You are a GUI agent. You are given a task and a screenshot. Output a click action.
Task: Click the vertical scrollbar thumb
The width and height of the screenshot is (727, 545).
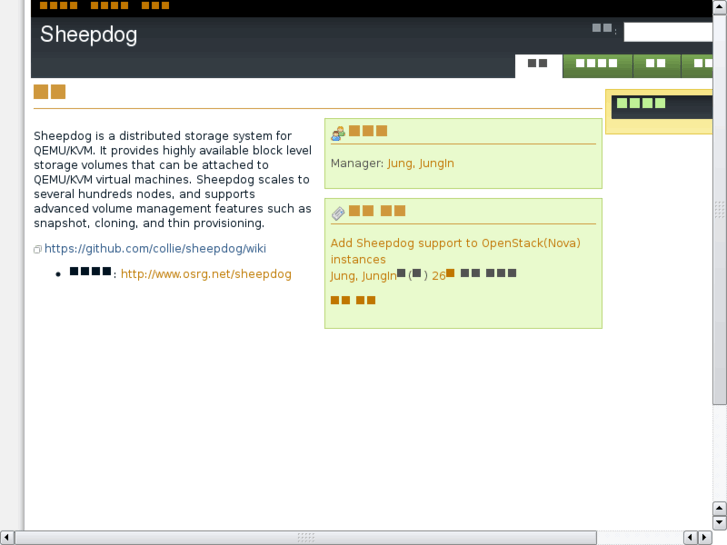point(719,210)
